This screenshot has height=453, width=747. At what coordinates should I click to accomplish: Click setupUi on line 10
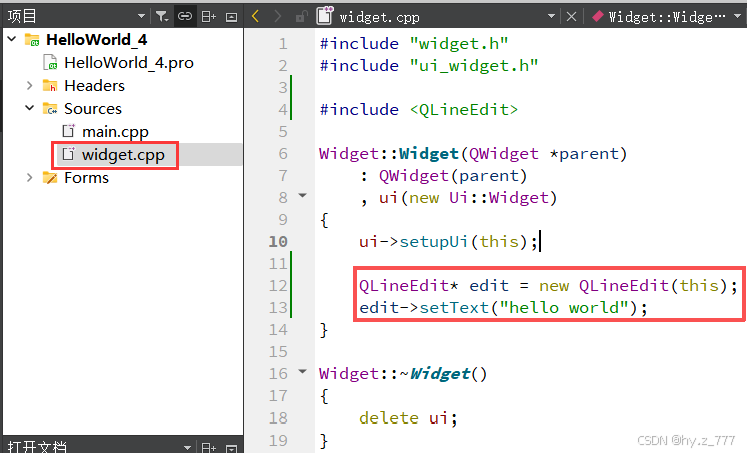pyautogui.click(x=434, y=242)
